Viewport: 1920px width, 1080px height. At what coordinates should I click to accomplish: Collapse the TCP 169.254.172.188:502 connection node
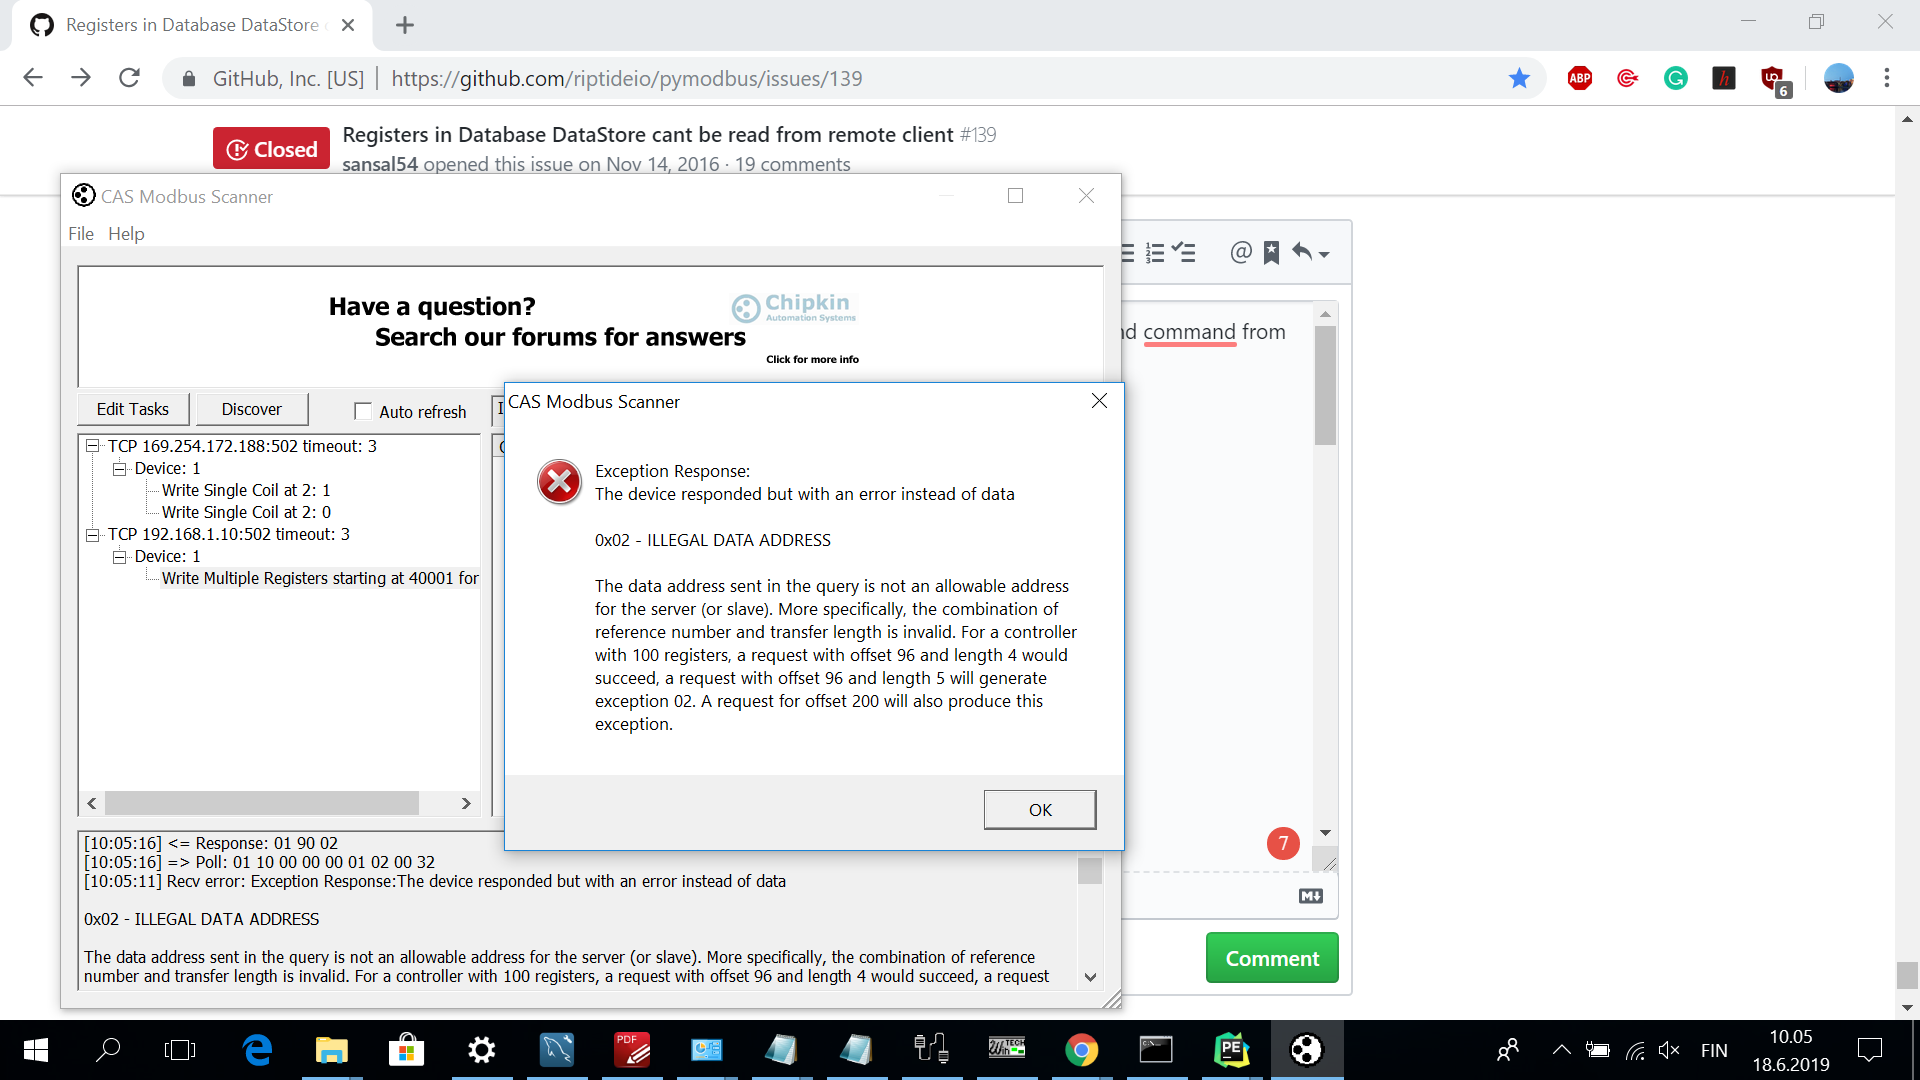[93, 446]
